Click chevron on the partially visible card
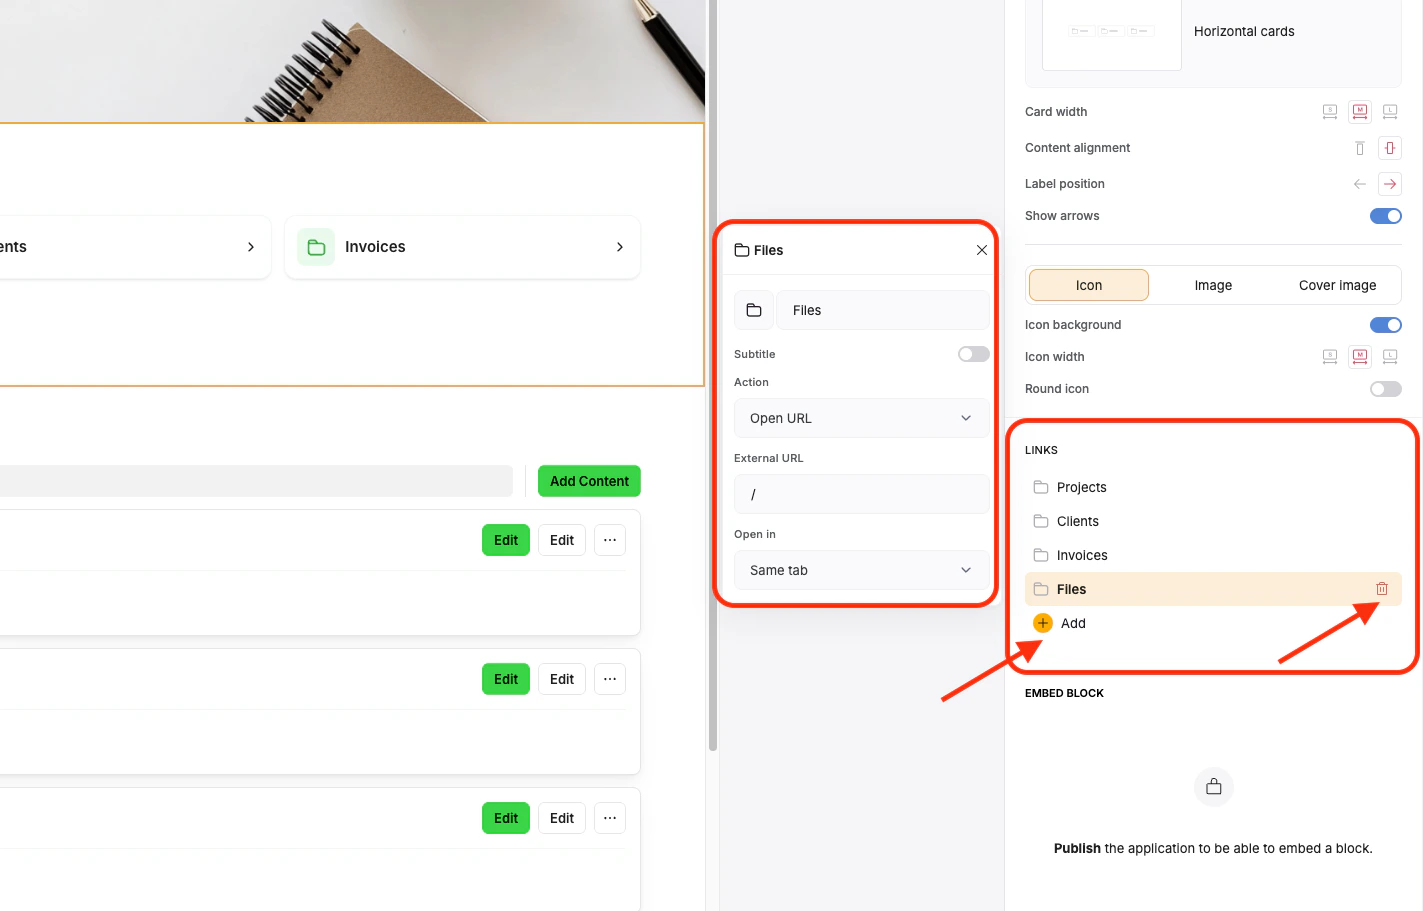1423x911 pixels. coord(251,247)
